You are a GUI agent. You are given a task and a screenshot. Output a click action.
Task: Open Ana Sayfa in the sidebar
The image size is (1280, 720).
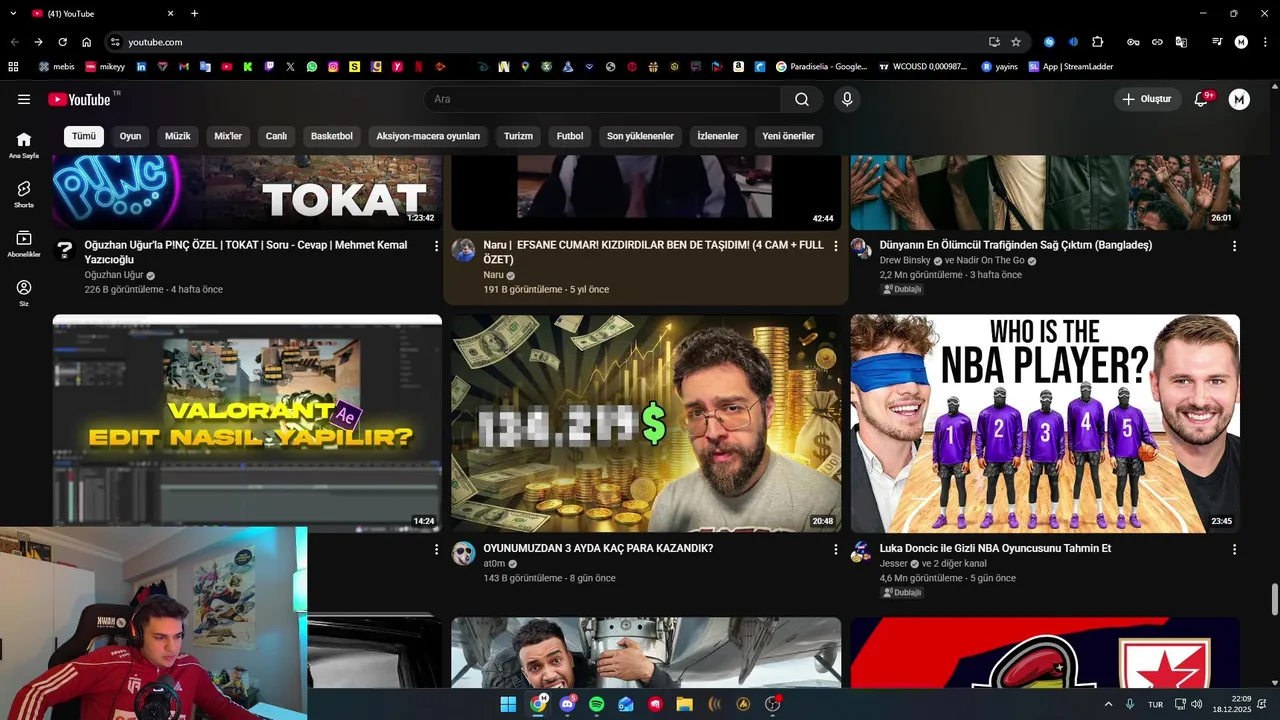pos(24,145)
